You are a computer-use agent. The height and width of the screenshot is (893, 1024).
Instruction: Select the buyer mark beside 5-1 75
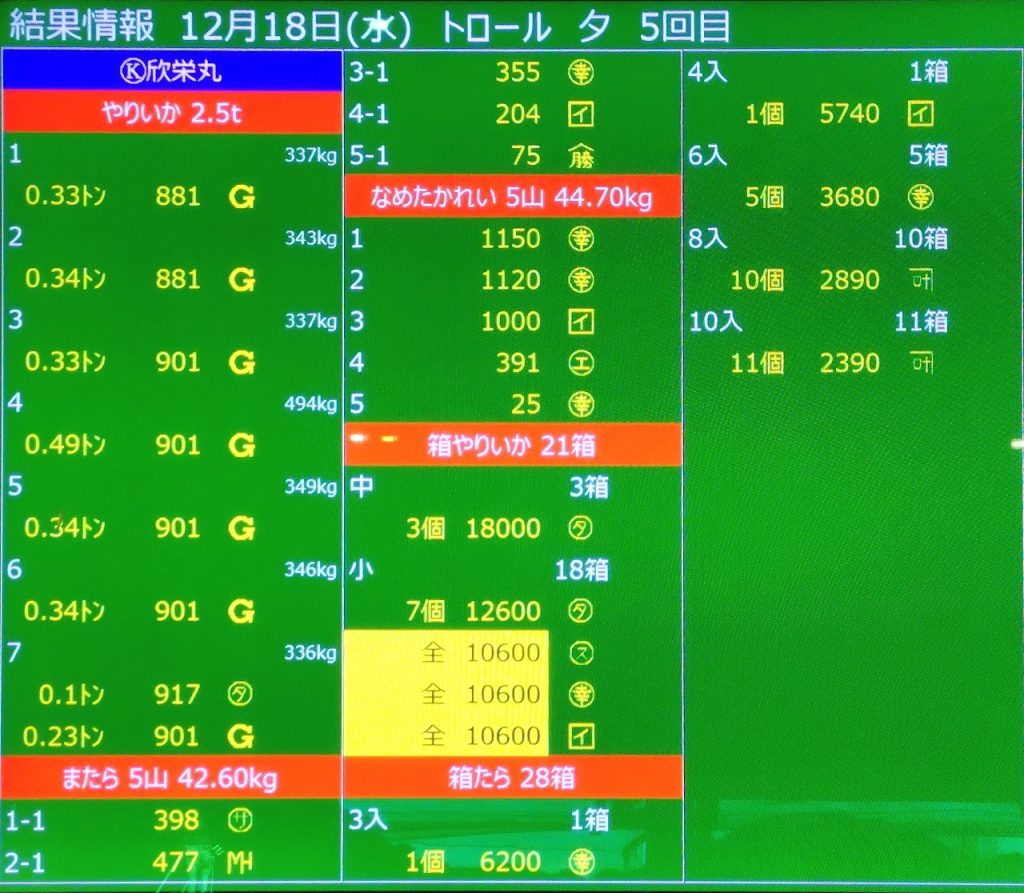coord(580,155)
